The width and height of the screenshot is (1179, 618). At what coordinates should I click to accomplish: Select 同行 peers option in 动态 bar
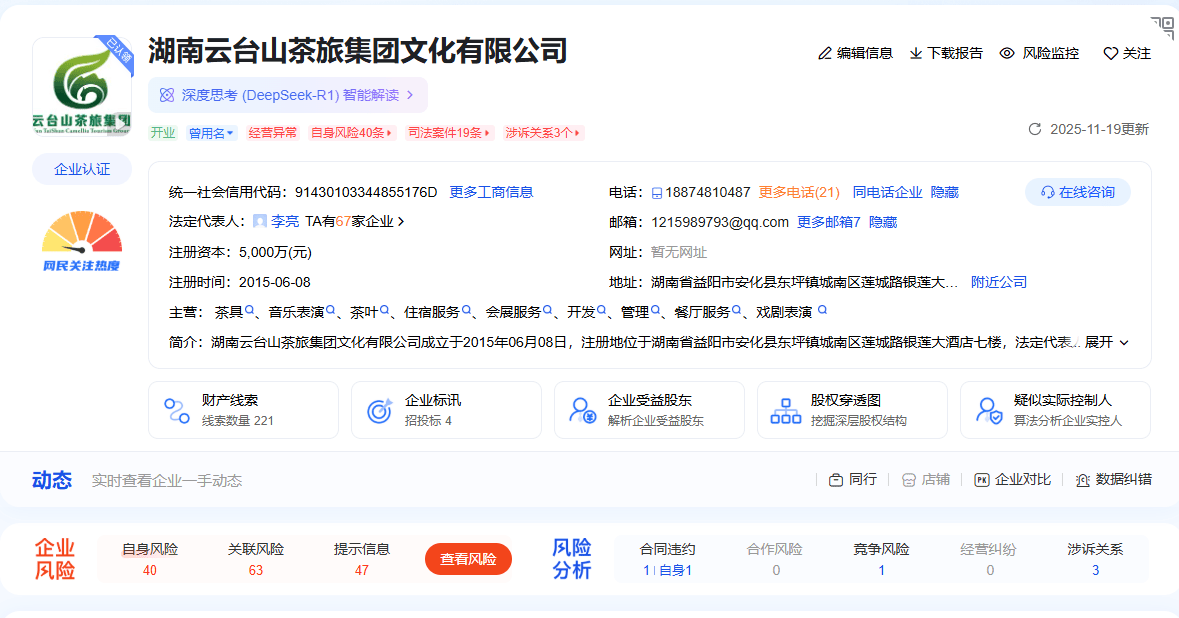[x=852, y=480]
